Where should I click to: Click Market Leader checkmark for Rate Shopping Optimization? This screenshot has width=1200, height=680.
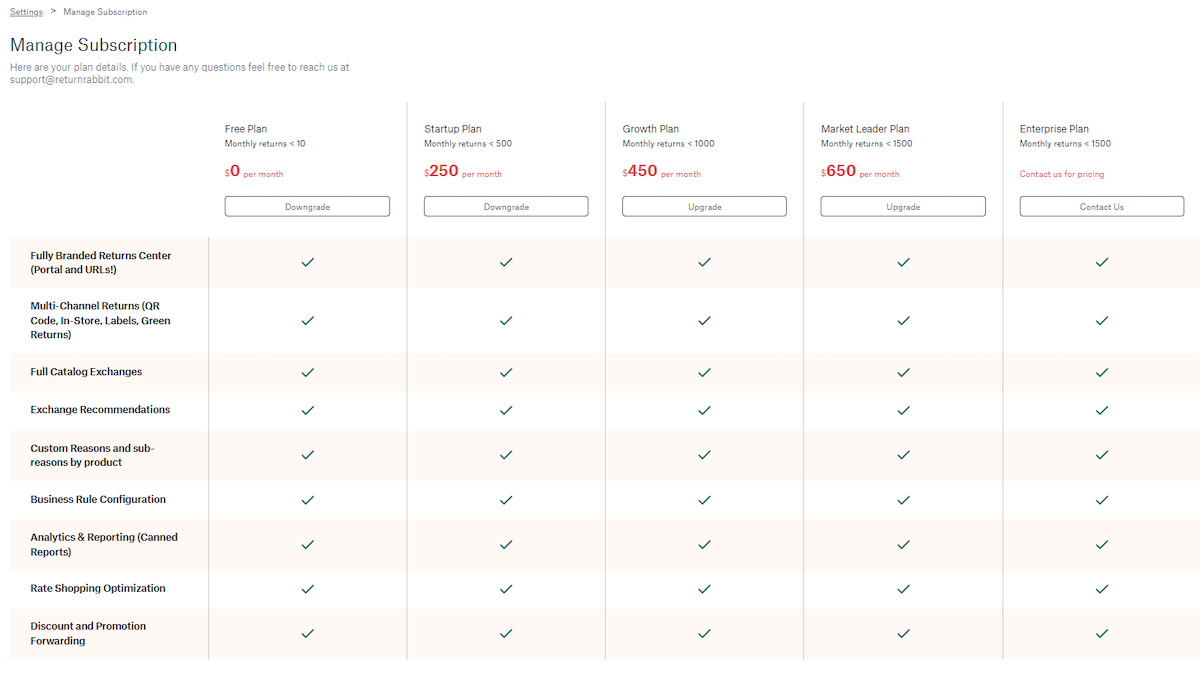tap(903, 589)
